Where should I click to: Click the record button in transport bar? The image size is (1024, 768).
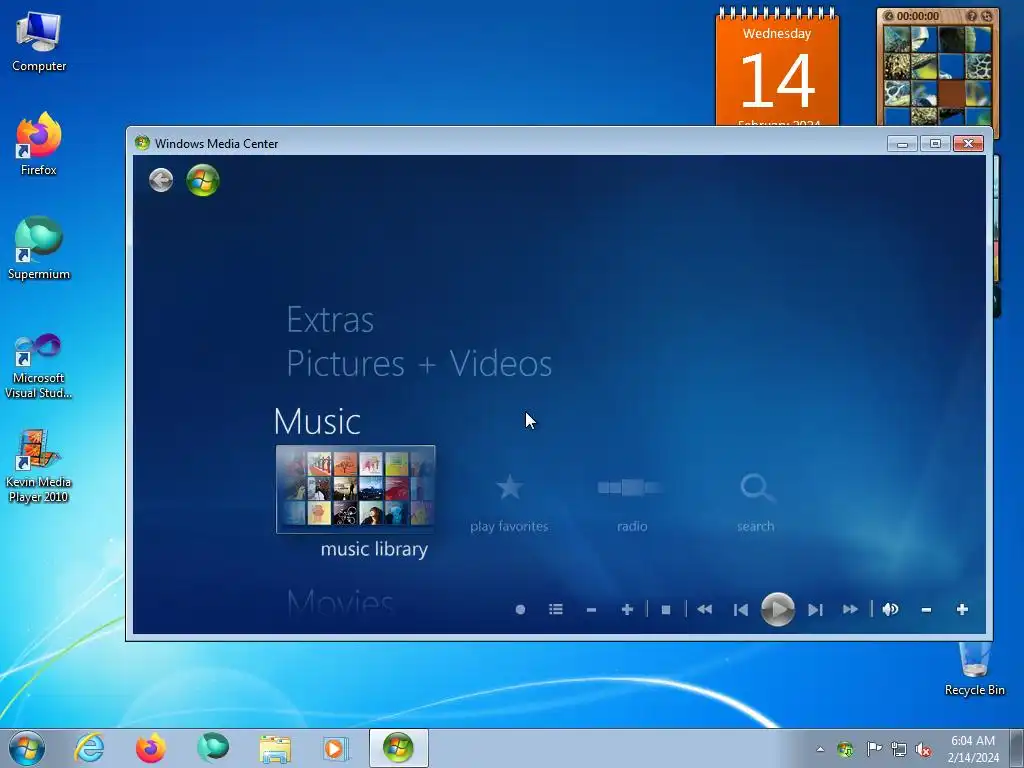click(x=520, y=609)
